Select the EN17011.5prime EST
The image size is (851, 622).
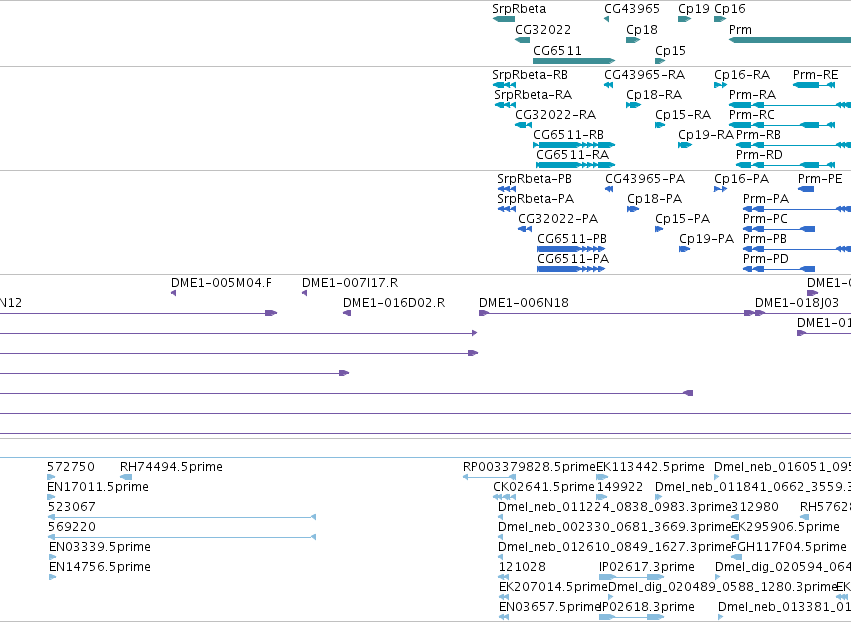(x=51, y=497)
